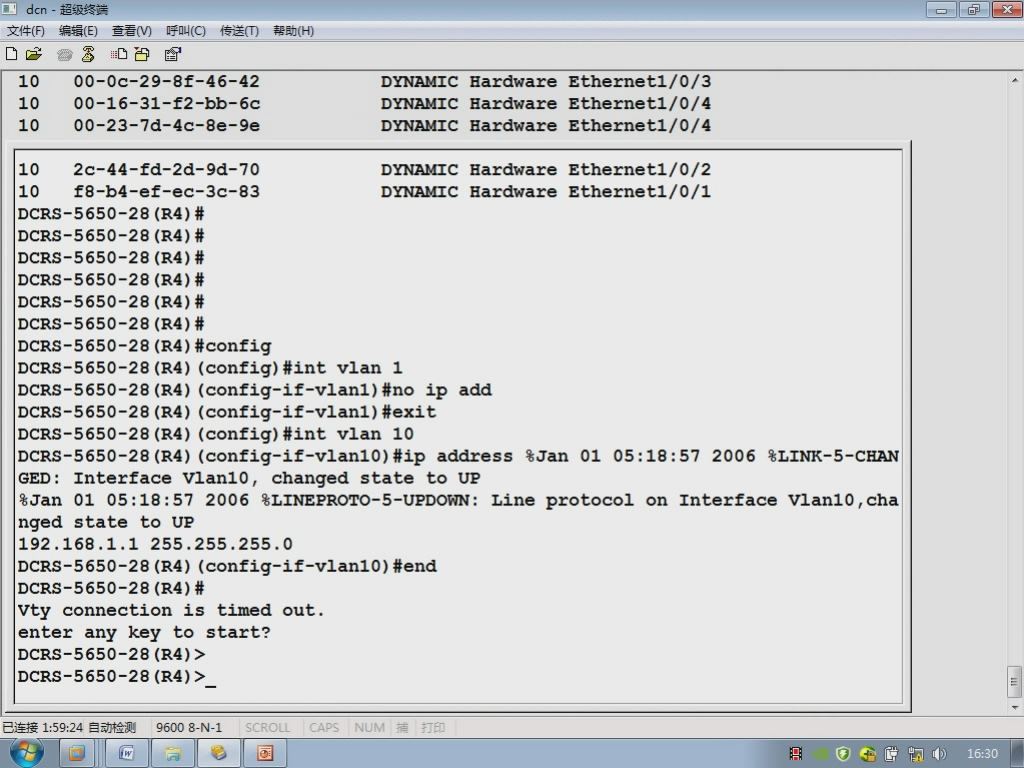Open File Explorer from the taskbar

pyautogui.click(x=172, y=754)
